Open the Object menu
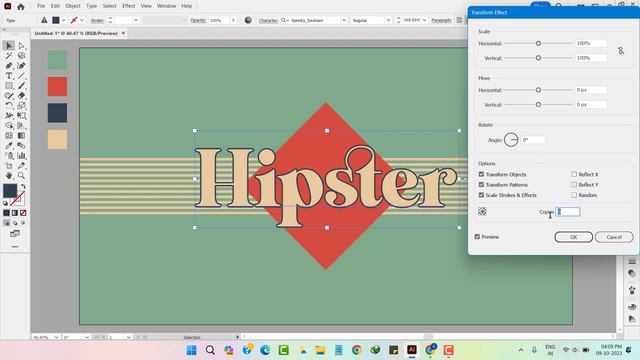The width and height of the screenshot is (640, 360). tap(73, 6)
